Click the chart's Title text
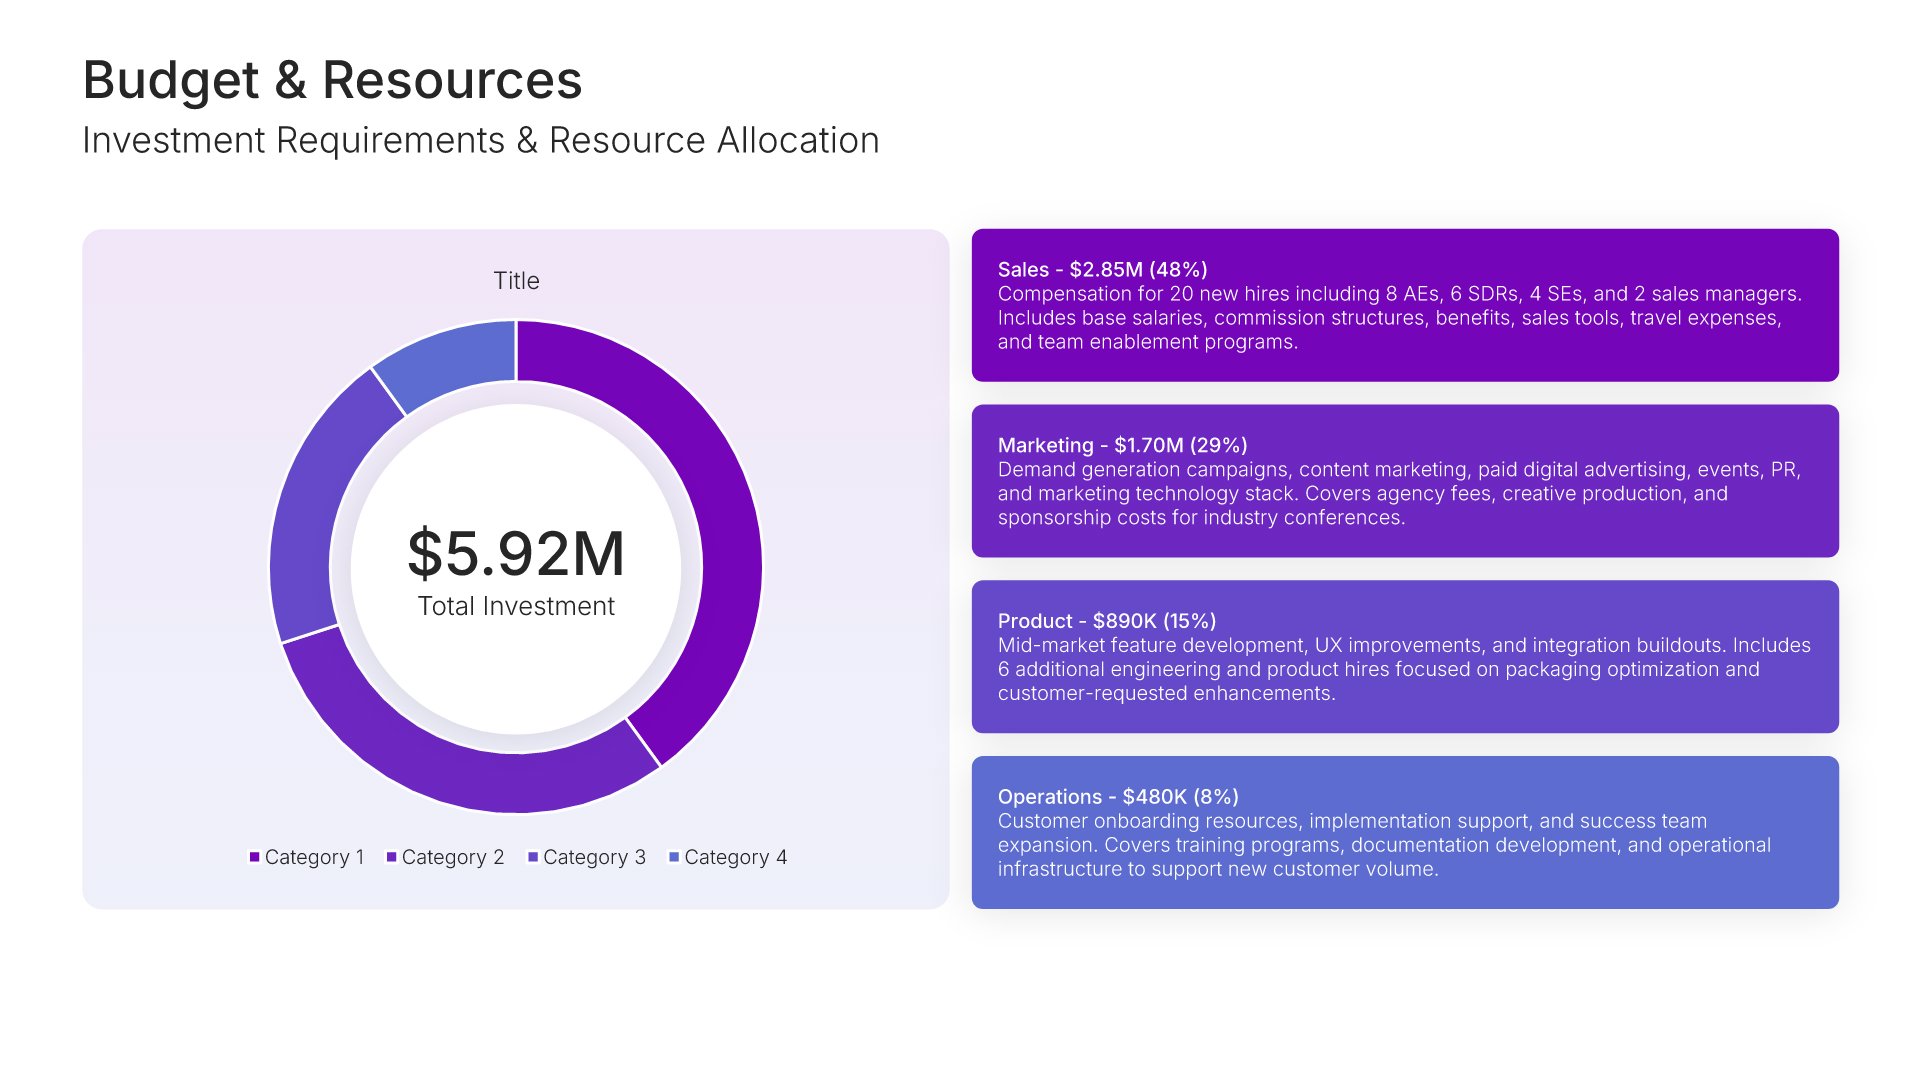The height and width of the screenshot is (1080, 1920). [516, 281]
